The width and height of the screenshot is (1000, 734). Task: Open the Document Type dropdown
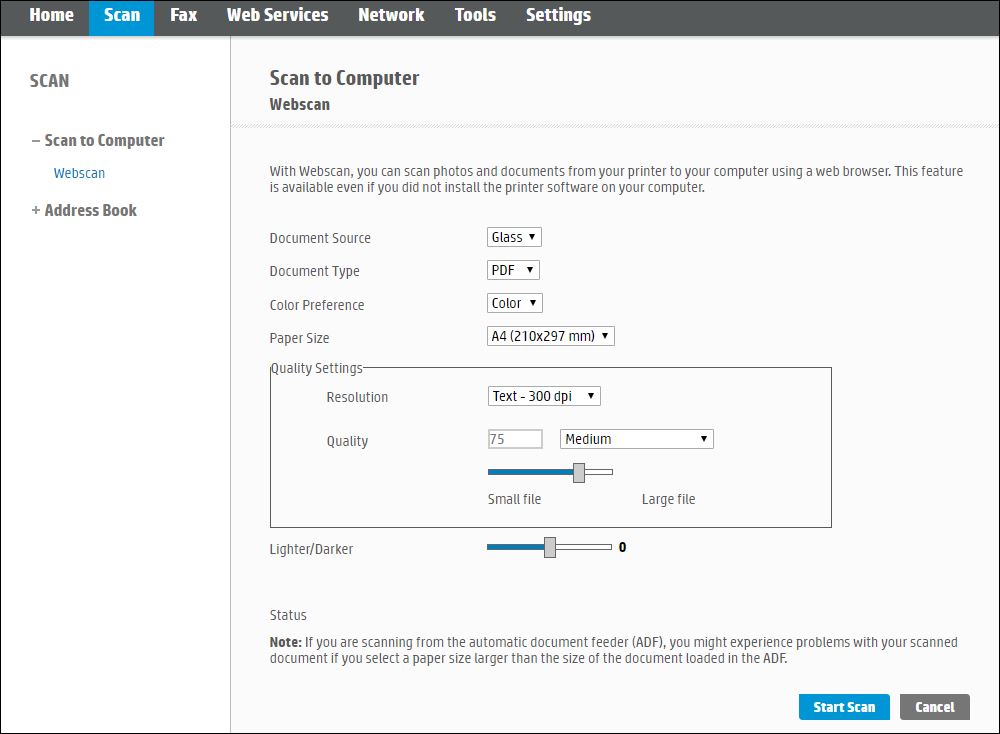(513, 270)
